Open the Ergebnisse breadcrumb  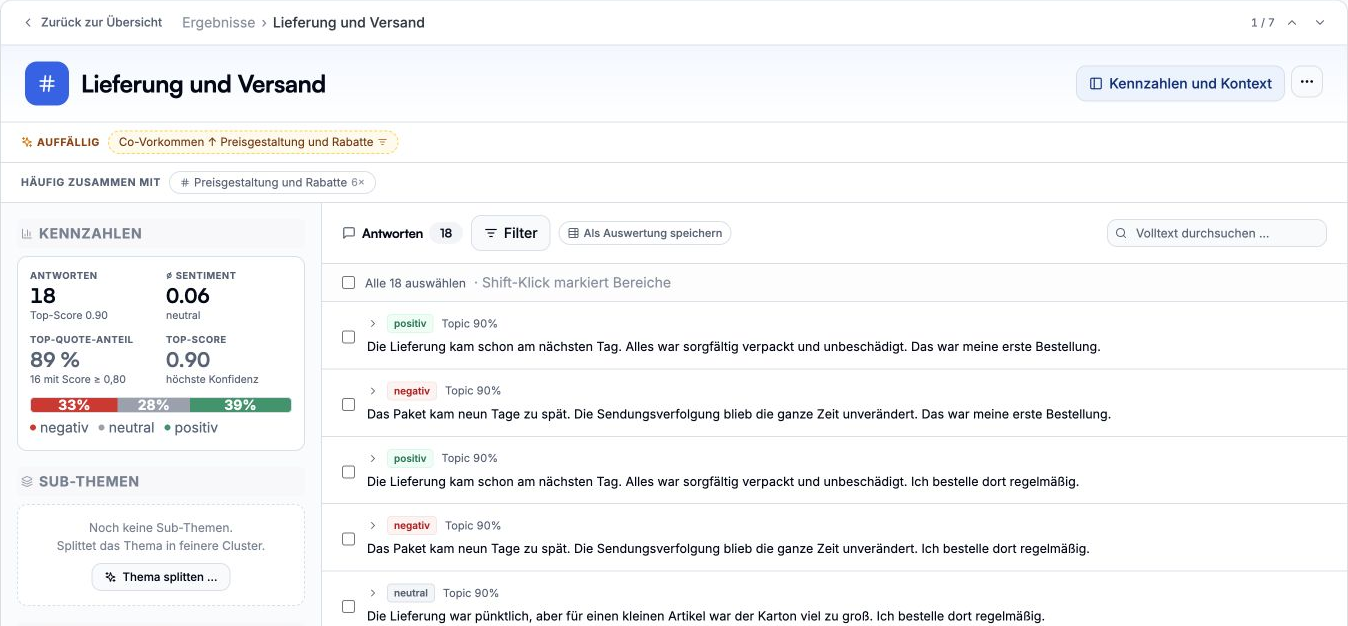218,22
